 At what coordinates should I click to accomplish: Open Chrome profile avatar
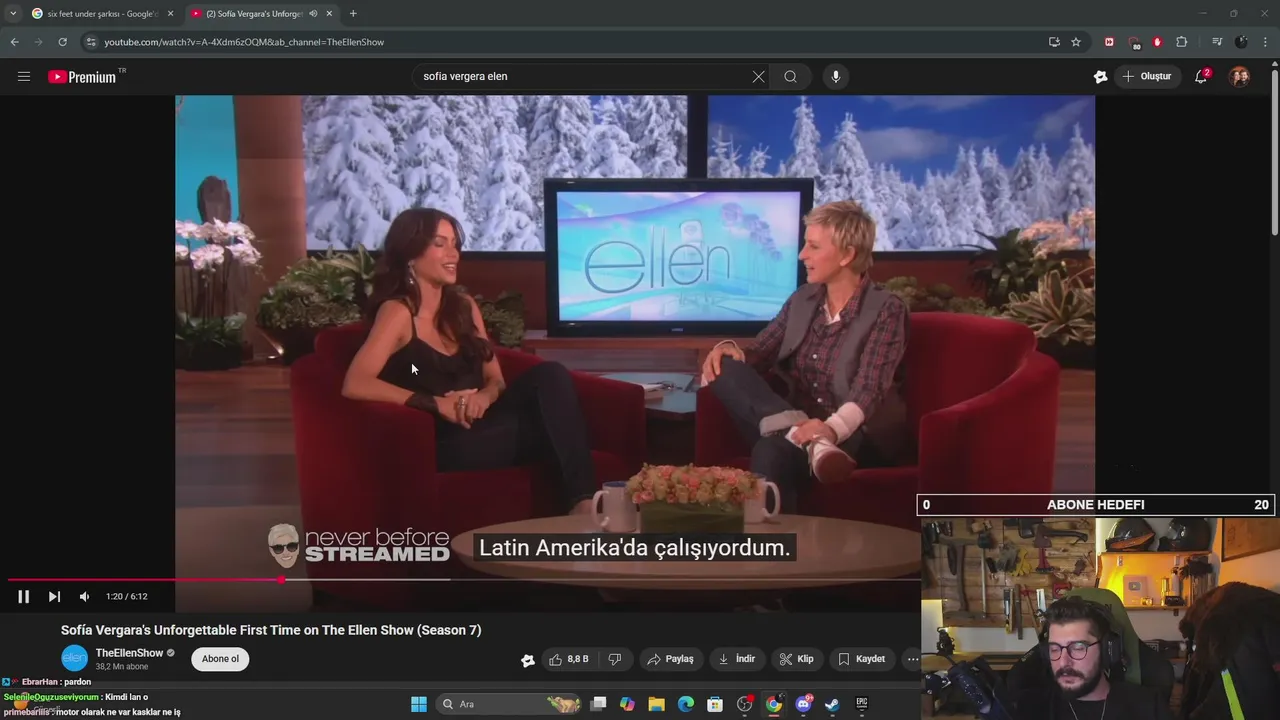(x=1241, y=42)
